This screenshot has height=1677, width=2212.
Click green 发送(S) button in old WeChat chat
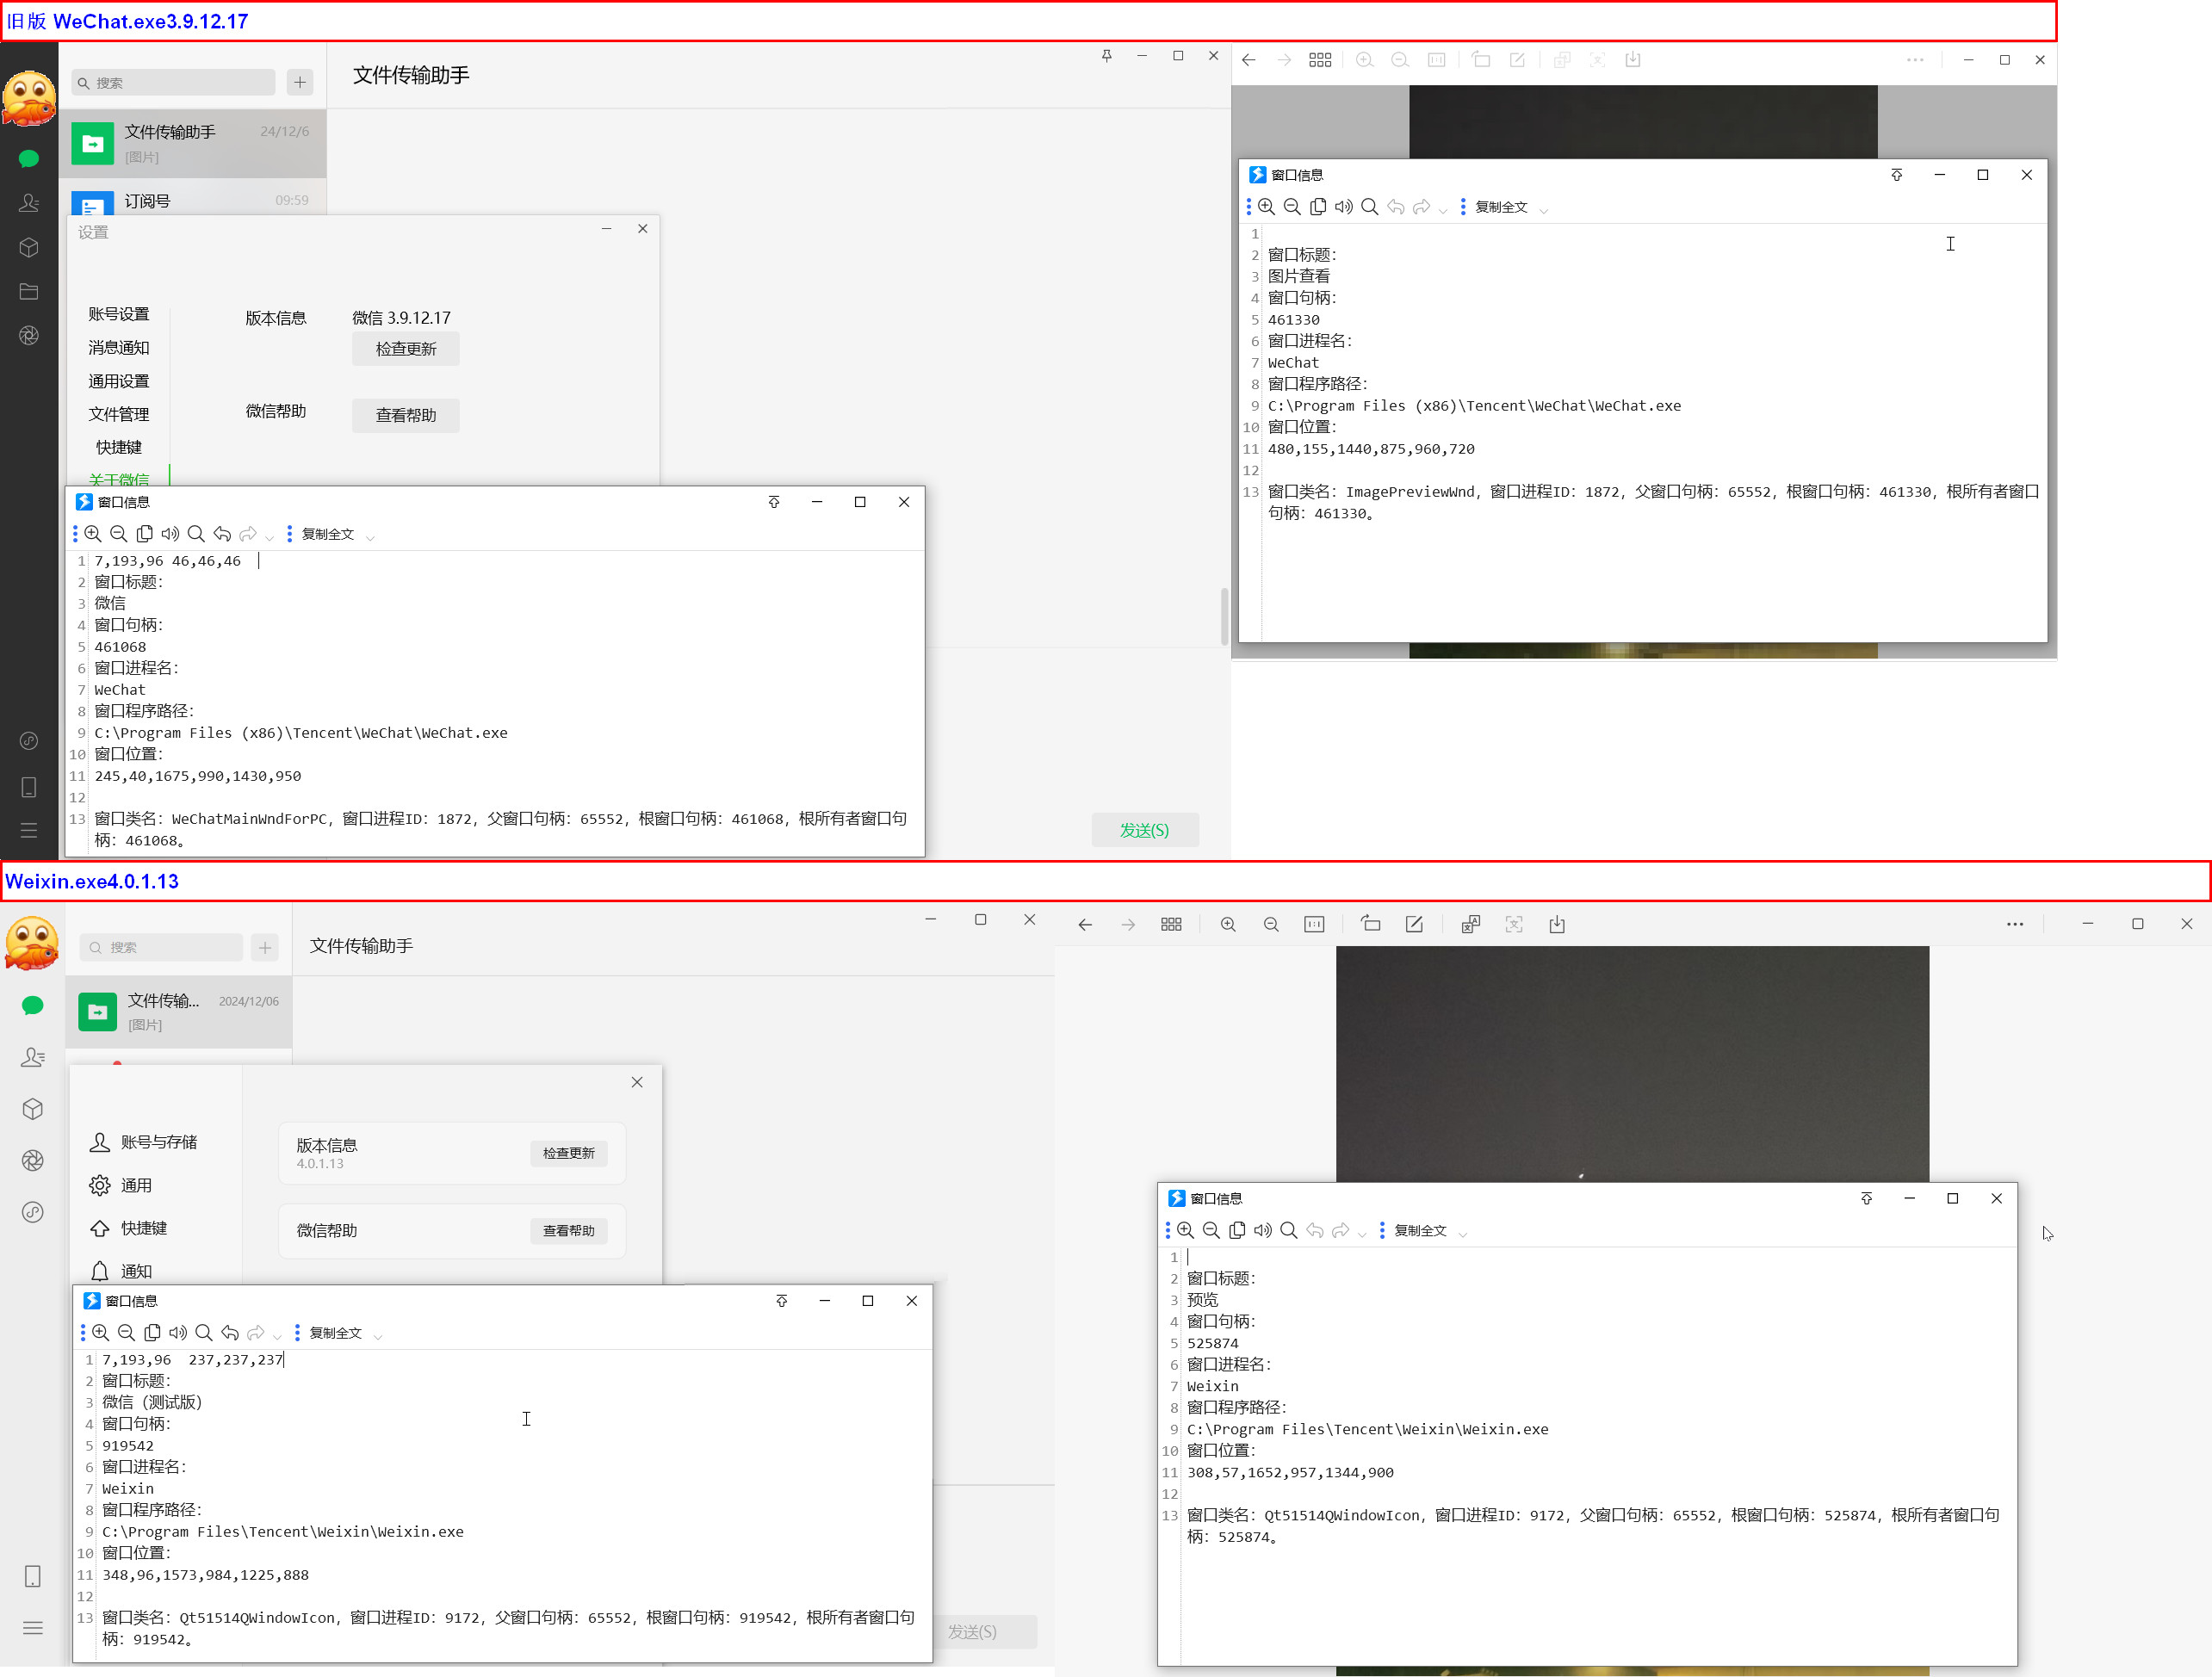coord(1144,830)
